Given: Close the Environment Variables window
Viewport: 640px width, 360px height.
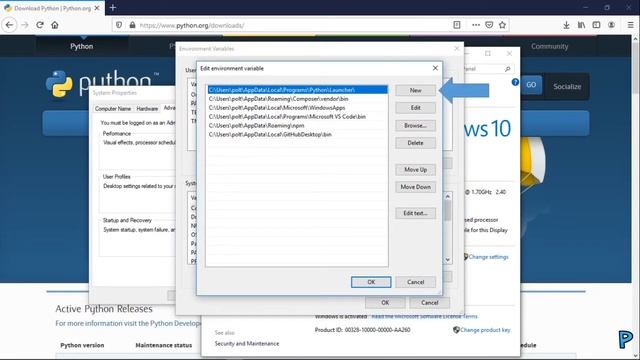Looking at the screenshot, I should (x=457, y=49).
